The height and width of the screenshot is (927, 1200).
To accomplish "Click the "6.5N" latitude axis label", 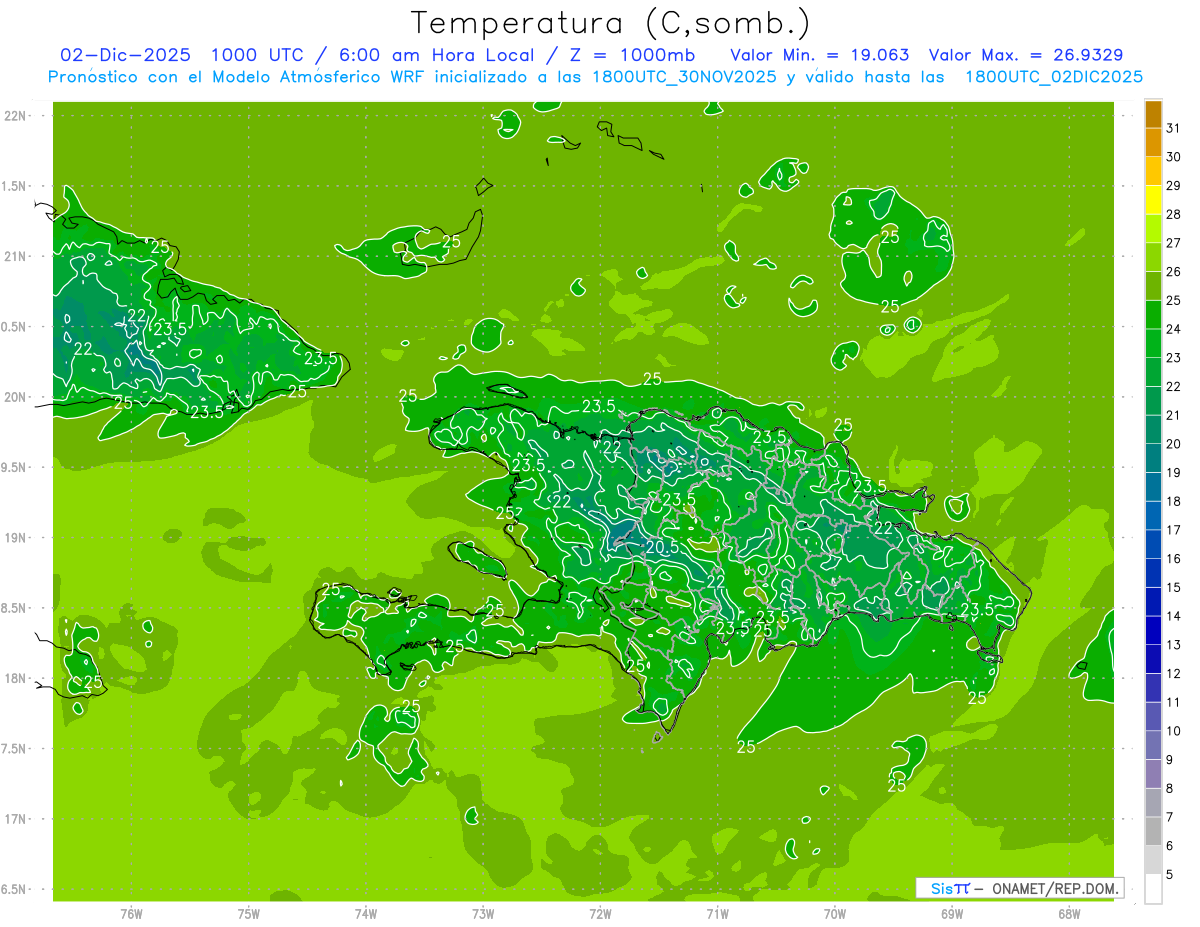I will tap(15, 890).
